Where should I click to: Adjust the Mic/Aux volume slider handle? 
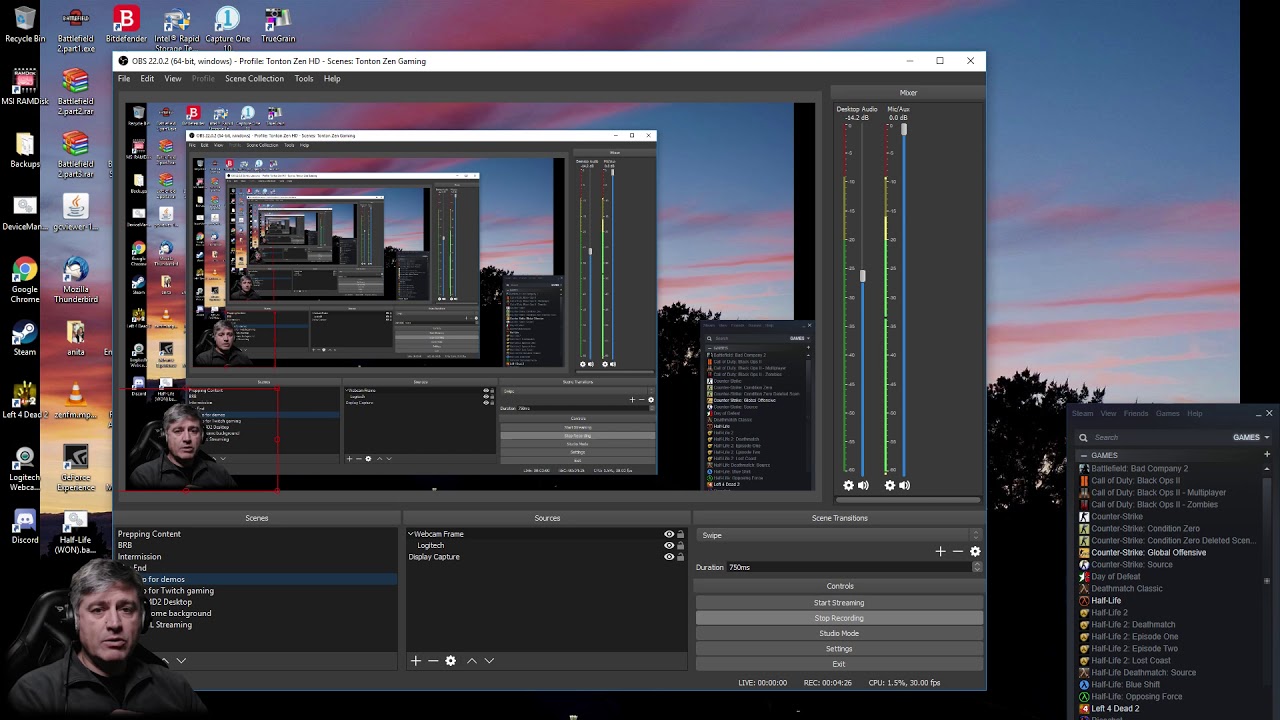click(904, 130)
